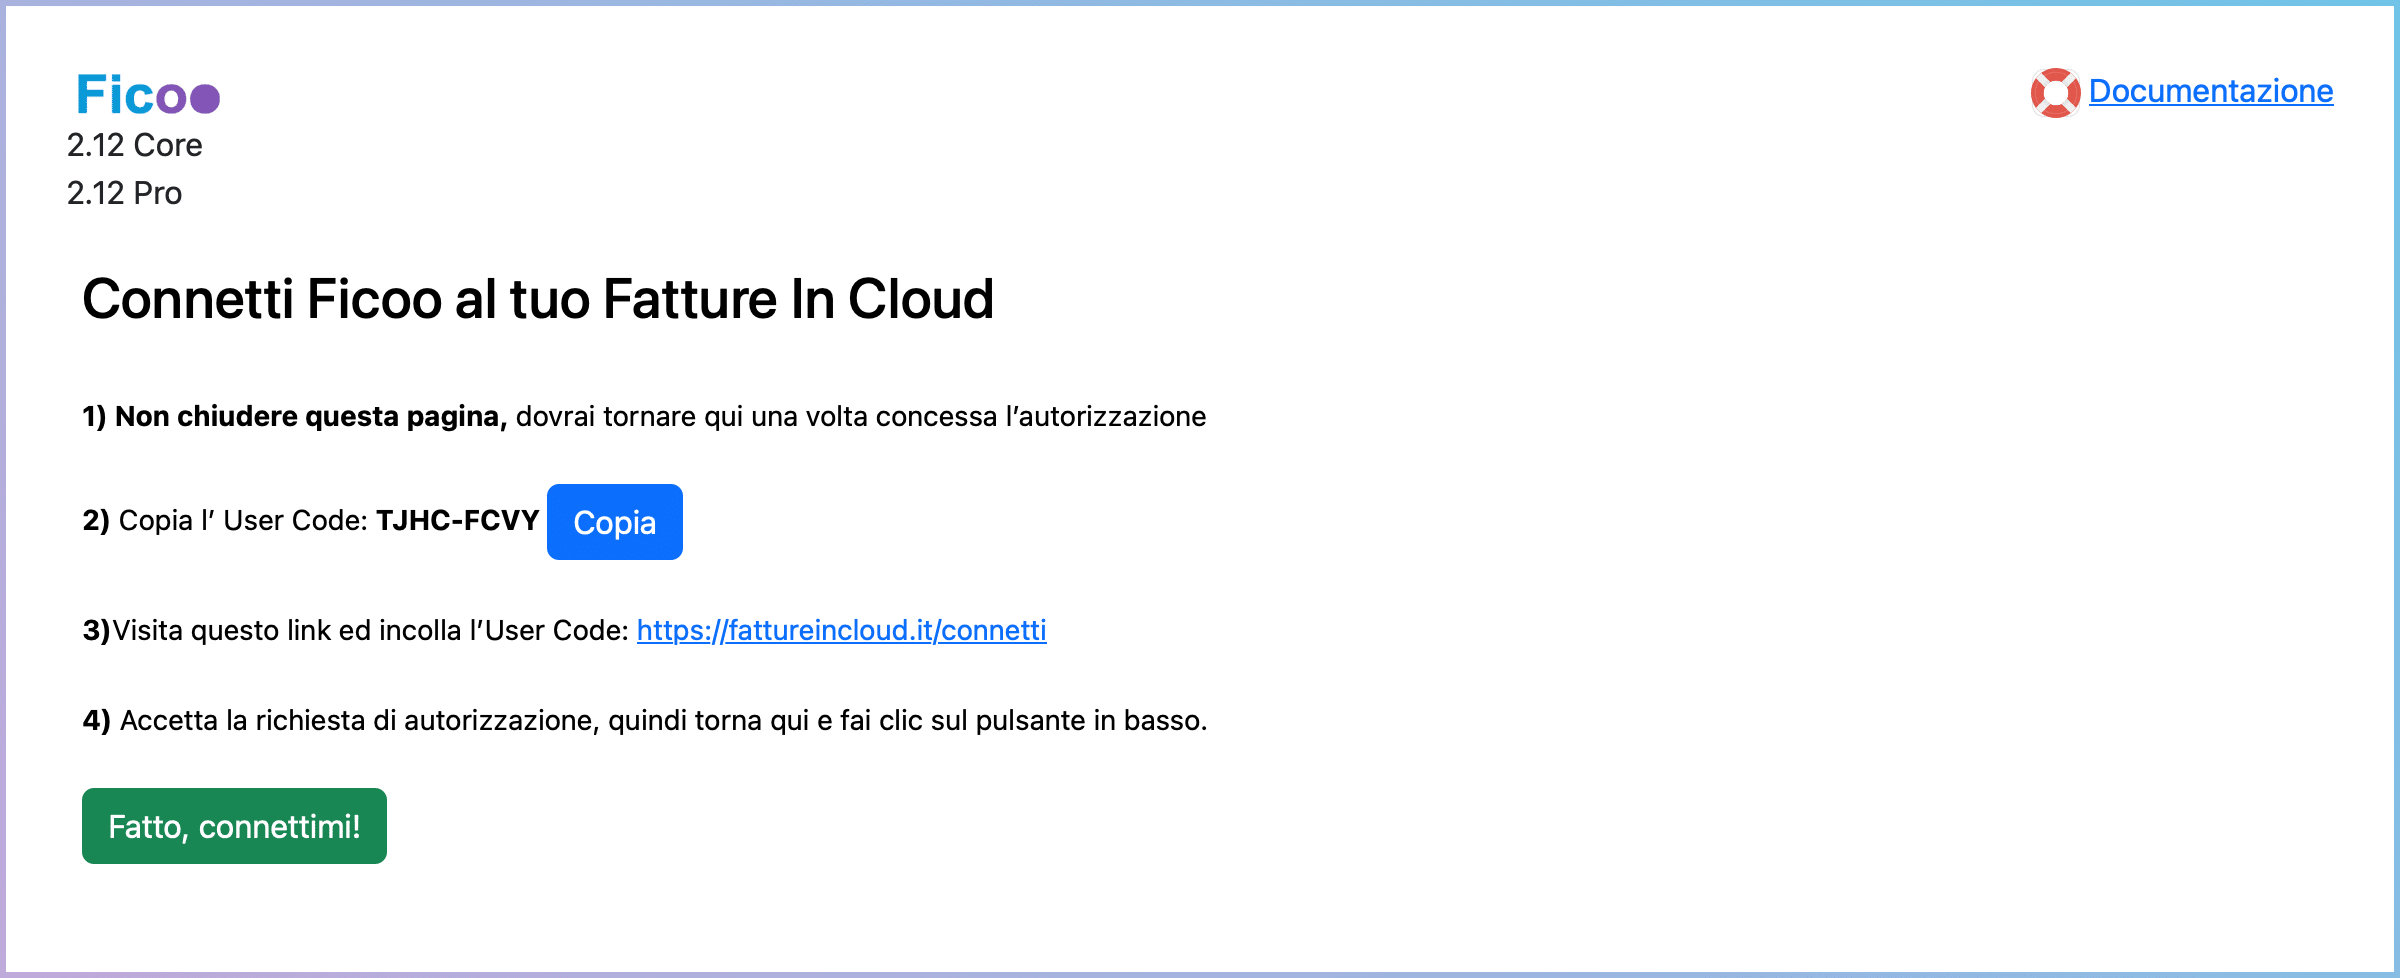This screenshot has width=2400, height=978.
Task: Click the green "Fatto, connettimi!" button
Action: pos(234,826)
